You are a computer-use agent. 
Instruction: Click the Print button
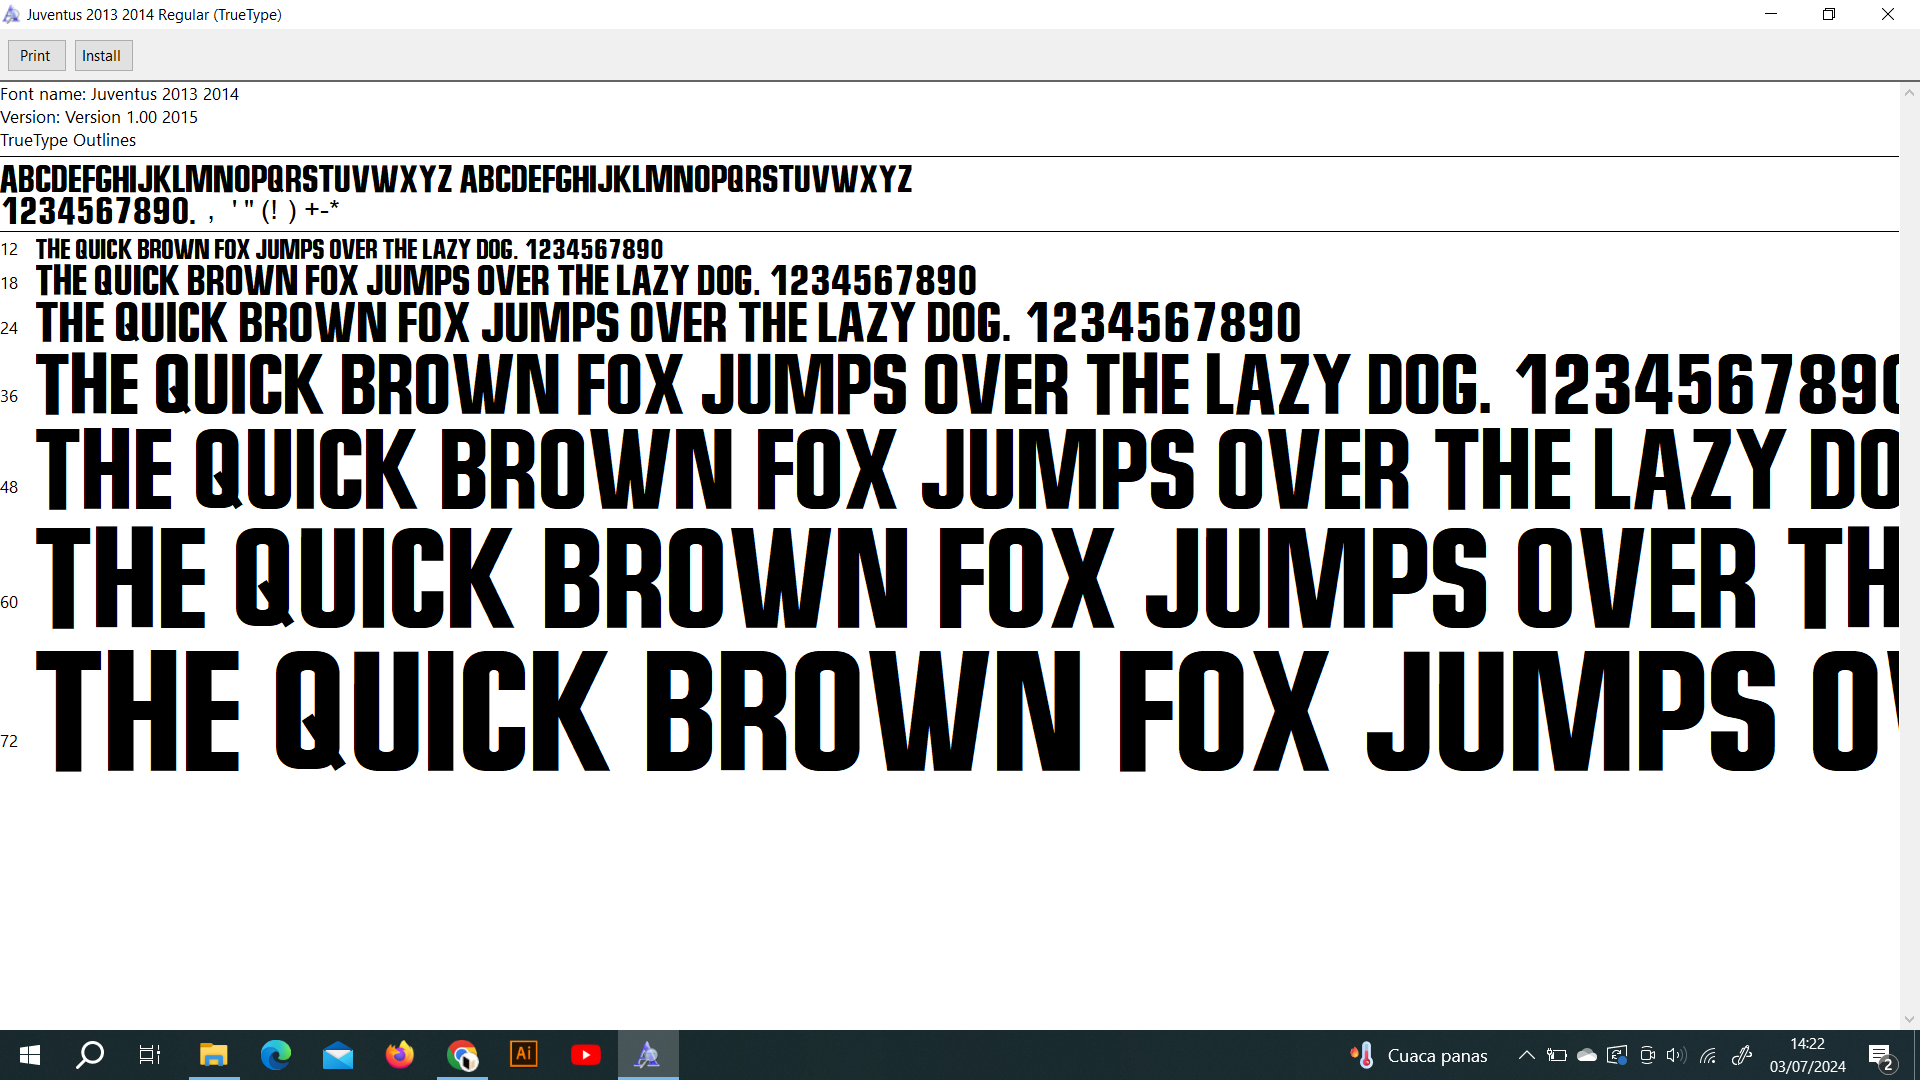(35, 56)
